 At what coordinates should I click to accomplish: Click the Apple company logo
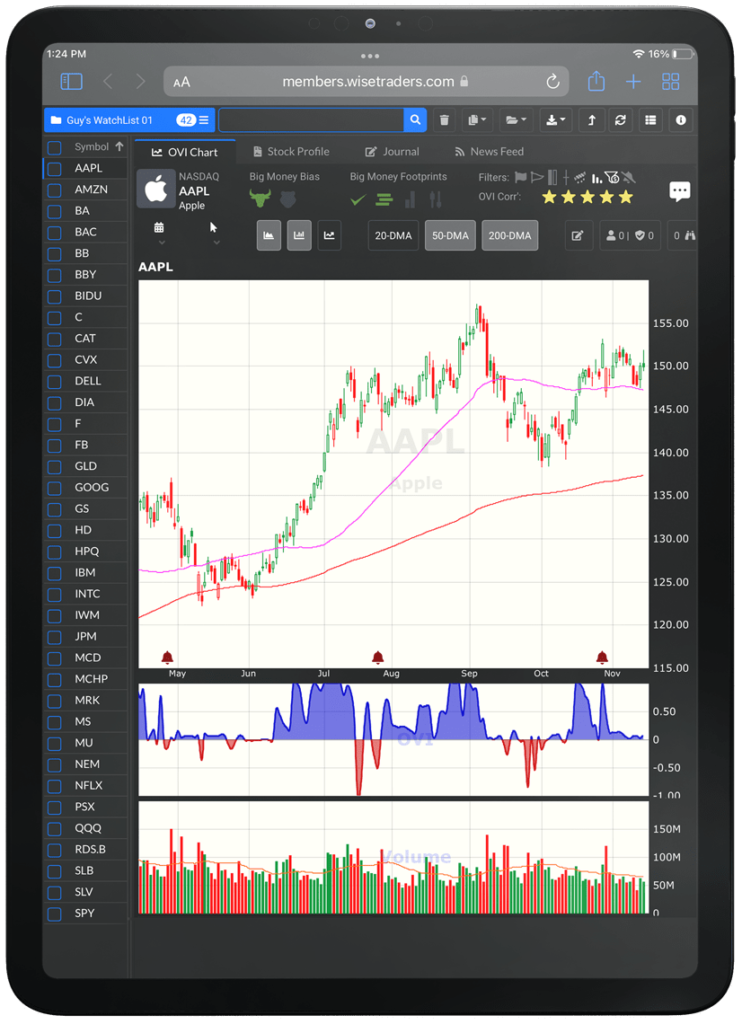(x=155, y=189)
